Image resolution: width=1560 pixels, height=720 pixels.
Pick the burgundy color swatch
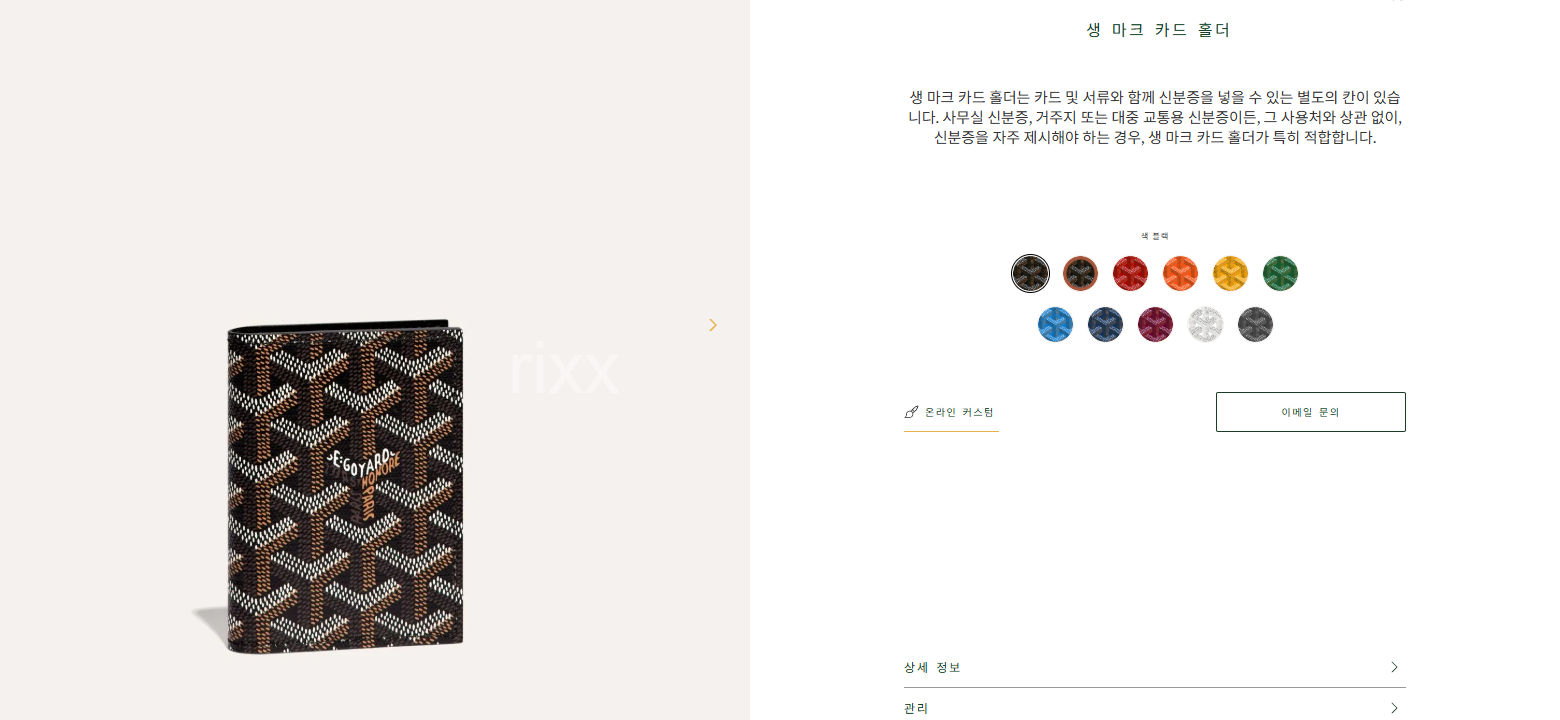1155,324
